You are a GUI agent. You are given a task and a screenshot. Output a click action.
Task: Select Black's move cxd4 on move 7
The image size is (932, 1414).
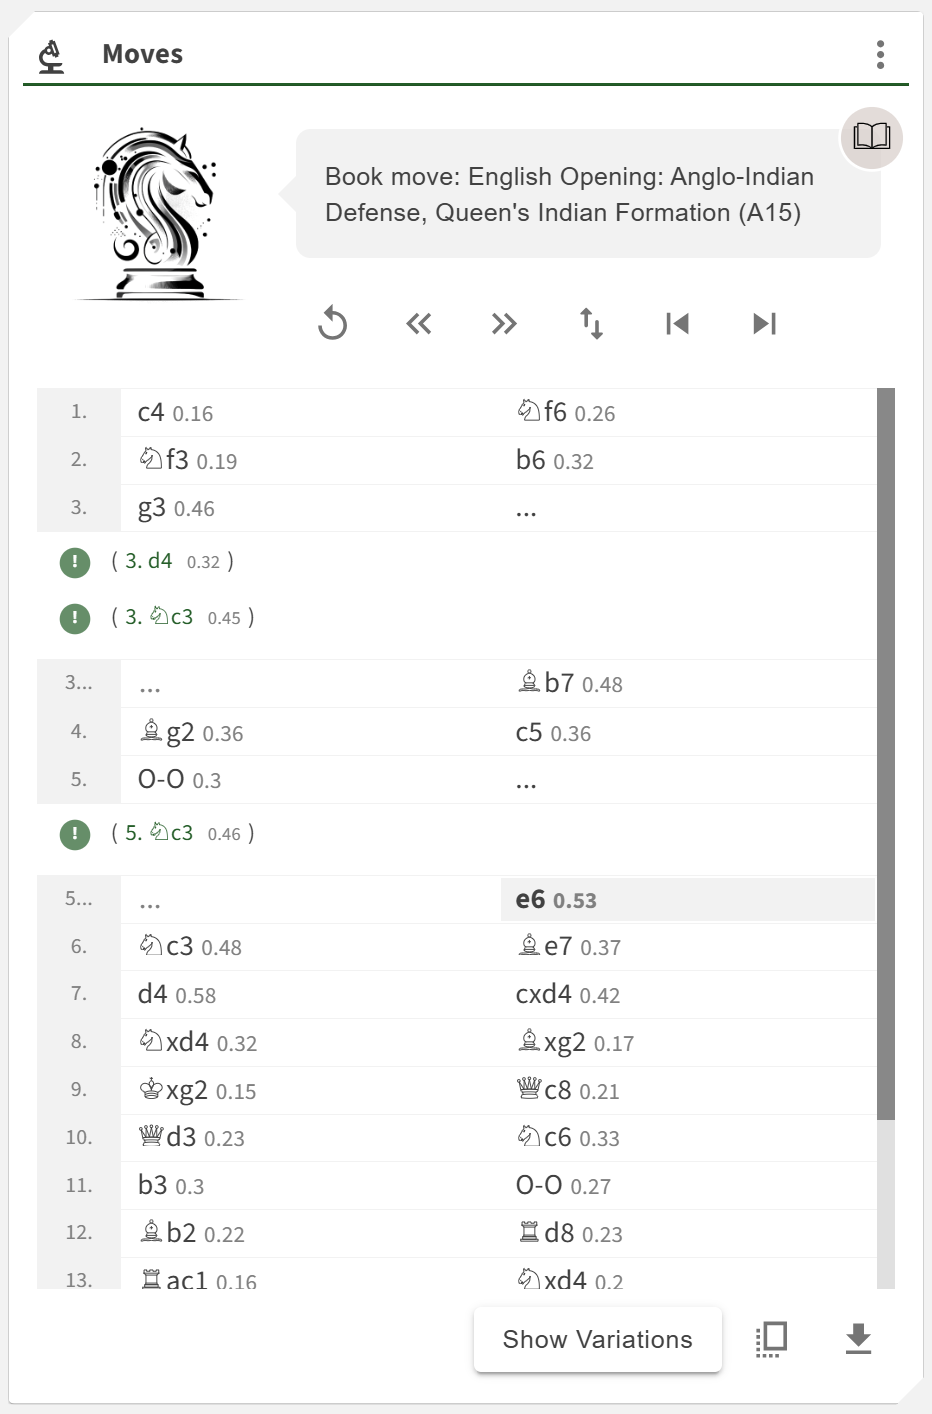point(543,995)
